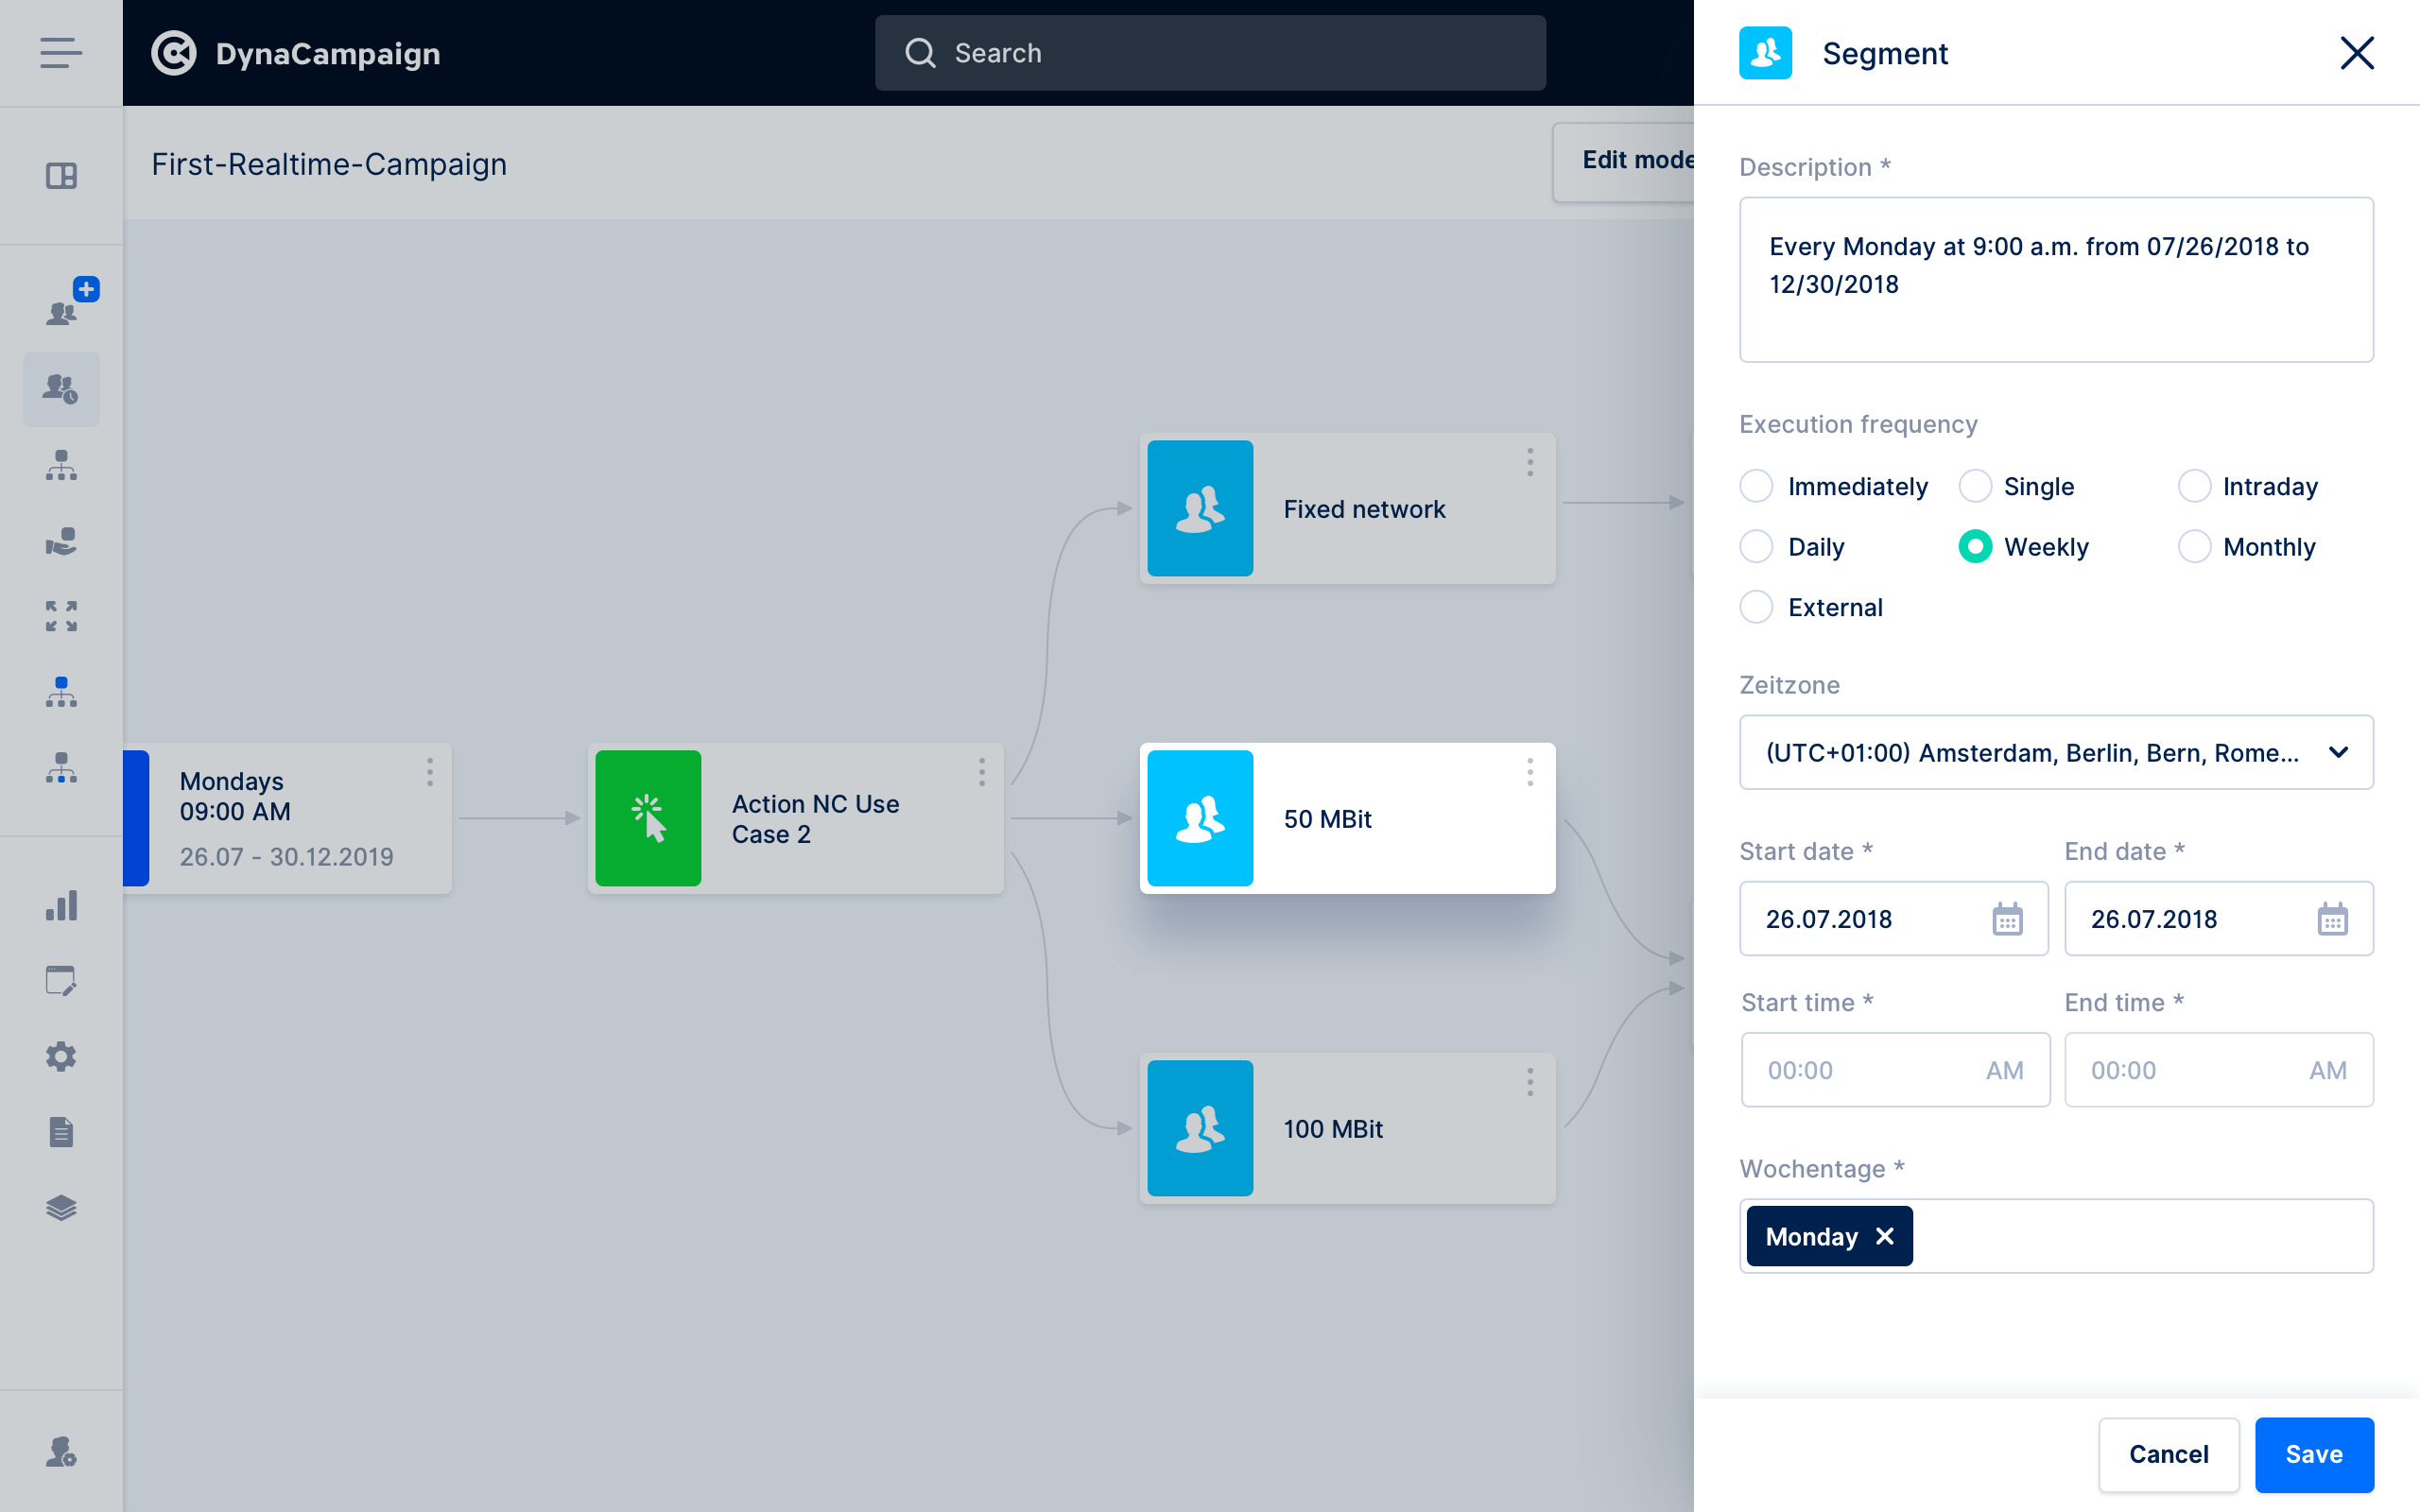Screen dimensions: 2420x1512
Task: Select the Daily execution frequency
Action: tap(1757, 547)
